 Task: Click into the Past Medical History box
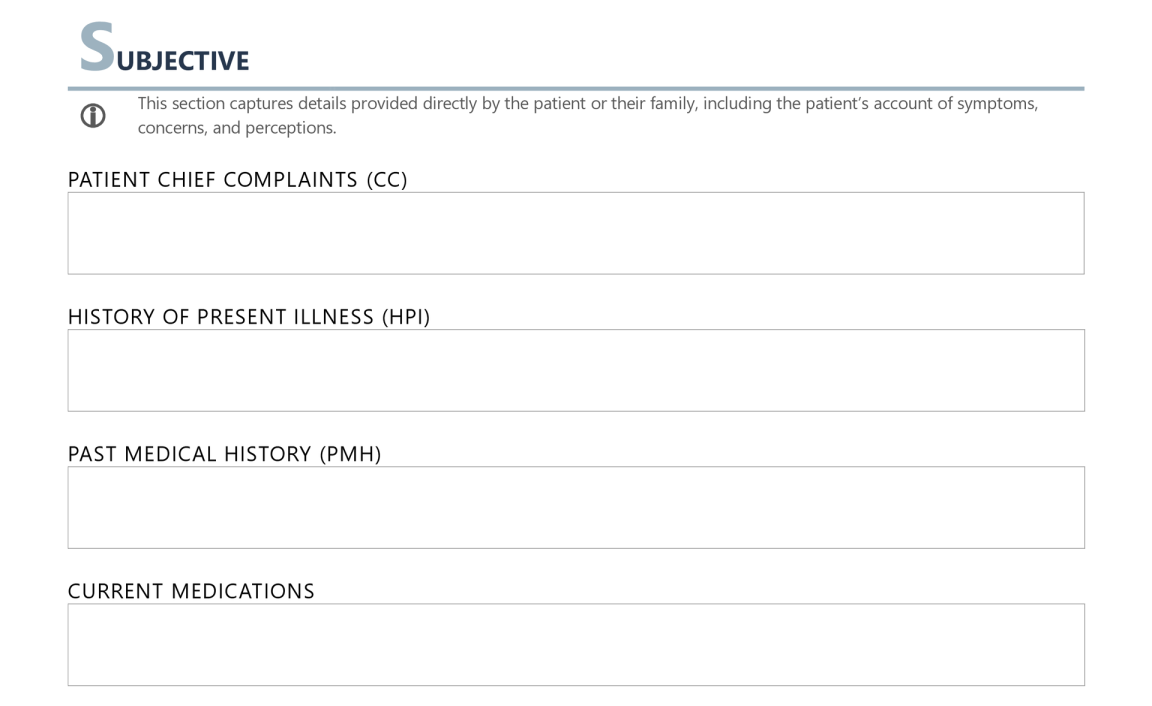pos(575,507)
